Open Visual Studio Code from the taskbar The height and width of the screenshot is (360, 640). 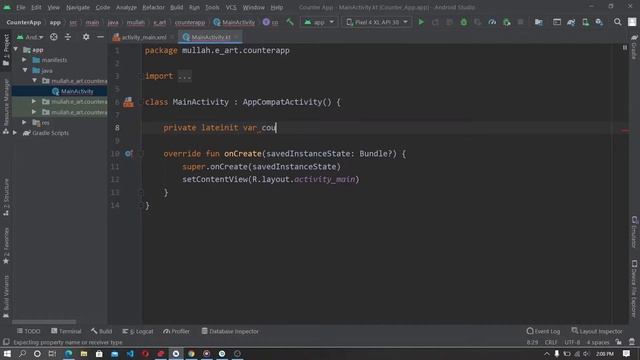tap(130, 353)
